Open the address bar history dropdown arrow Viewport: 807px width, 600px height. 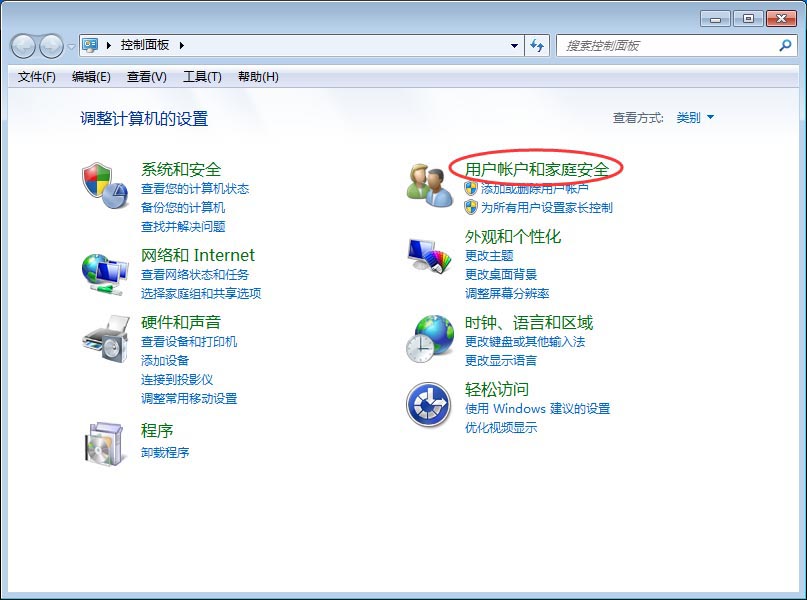[514, 45]
